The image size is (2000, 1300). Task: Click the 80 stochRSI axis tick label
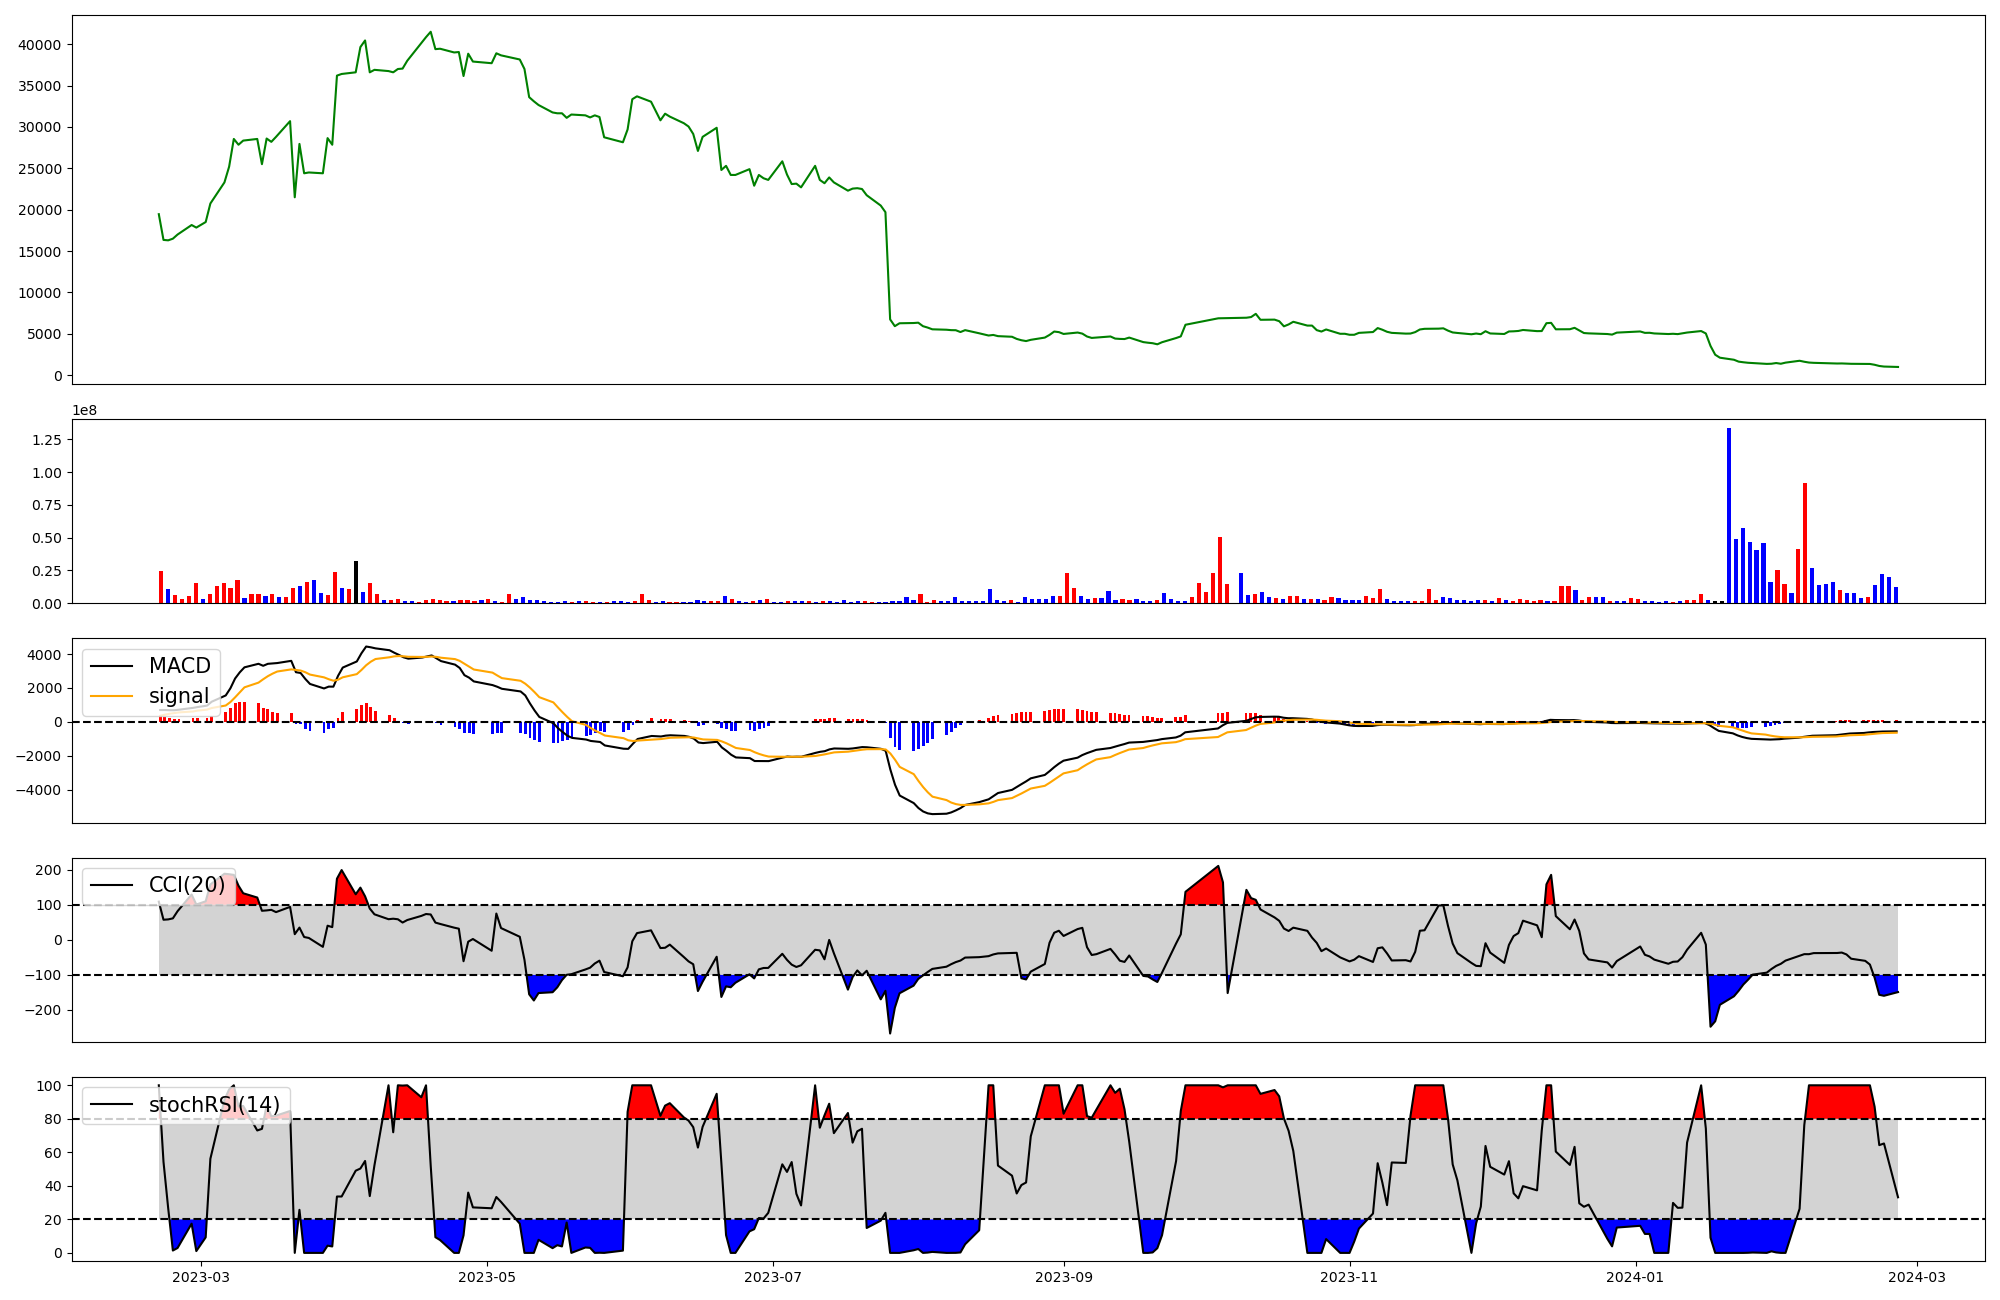pos(53,1120)
